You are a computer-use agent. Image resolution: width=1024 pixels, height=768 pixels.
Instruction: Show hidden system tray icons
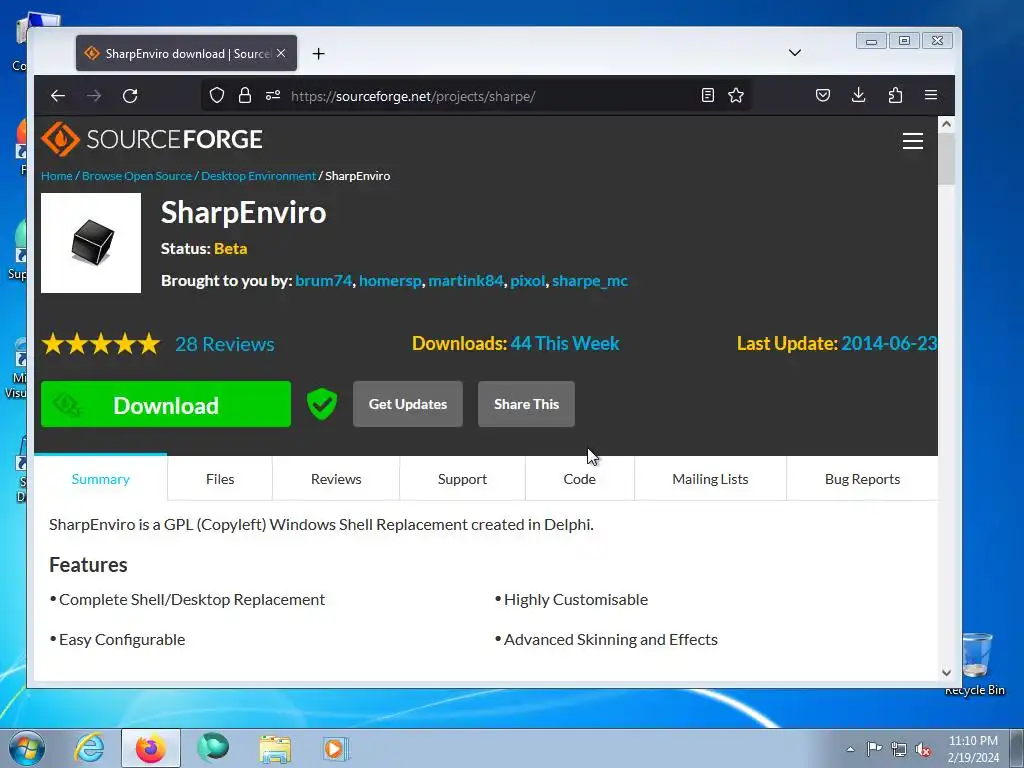[850, 749]
